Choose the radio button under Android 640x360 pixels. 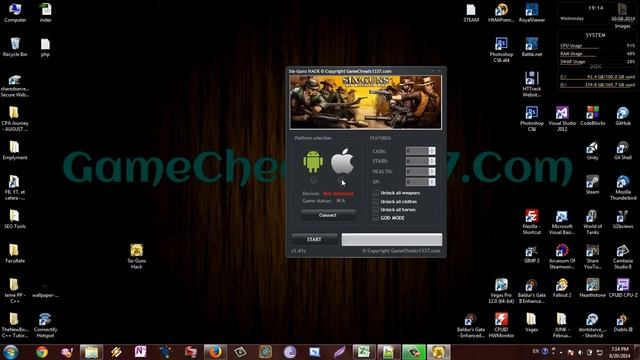pyautogui.click(x=313, y=180)
